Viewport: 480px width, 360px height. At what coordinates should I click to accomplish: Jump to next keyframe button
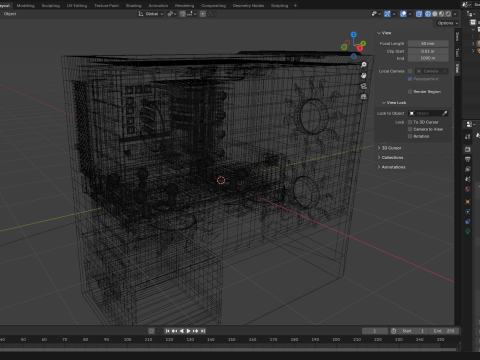point(196,331)
